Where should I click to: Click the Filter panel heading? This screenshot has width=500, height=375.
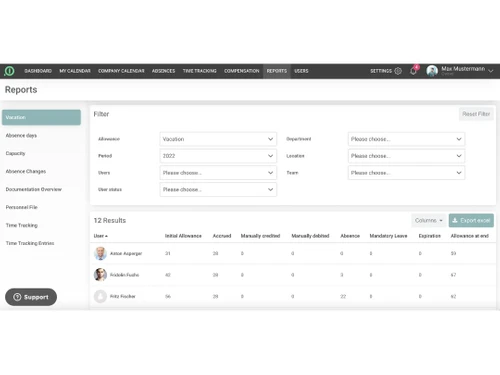pyautogui.click(x=101, y=114)
